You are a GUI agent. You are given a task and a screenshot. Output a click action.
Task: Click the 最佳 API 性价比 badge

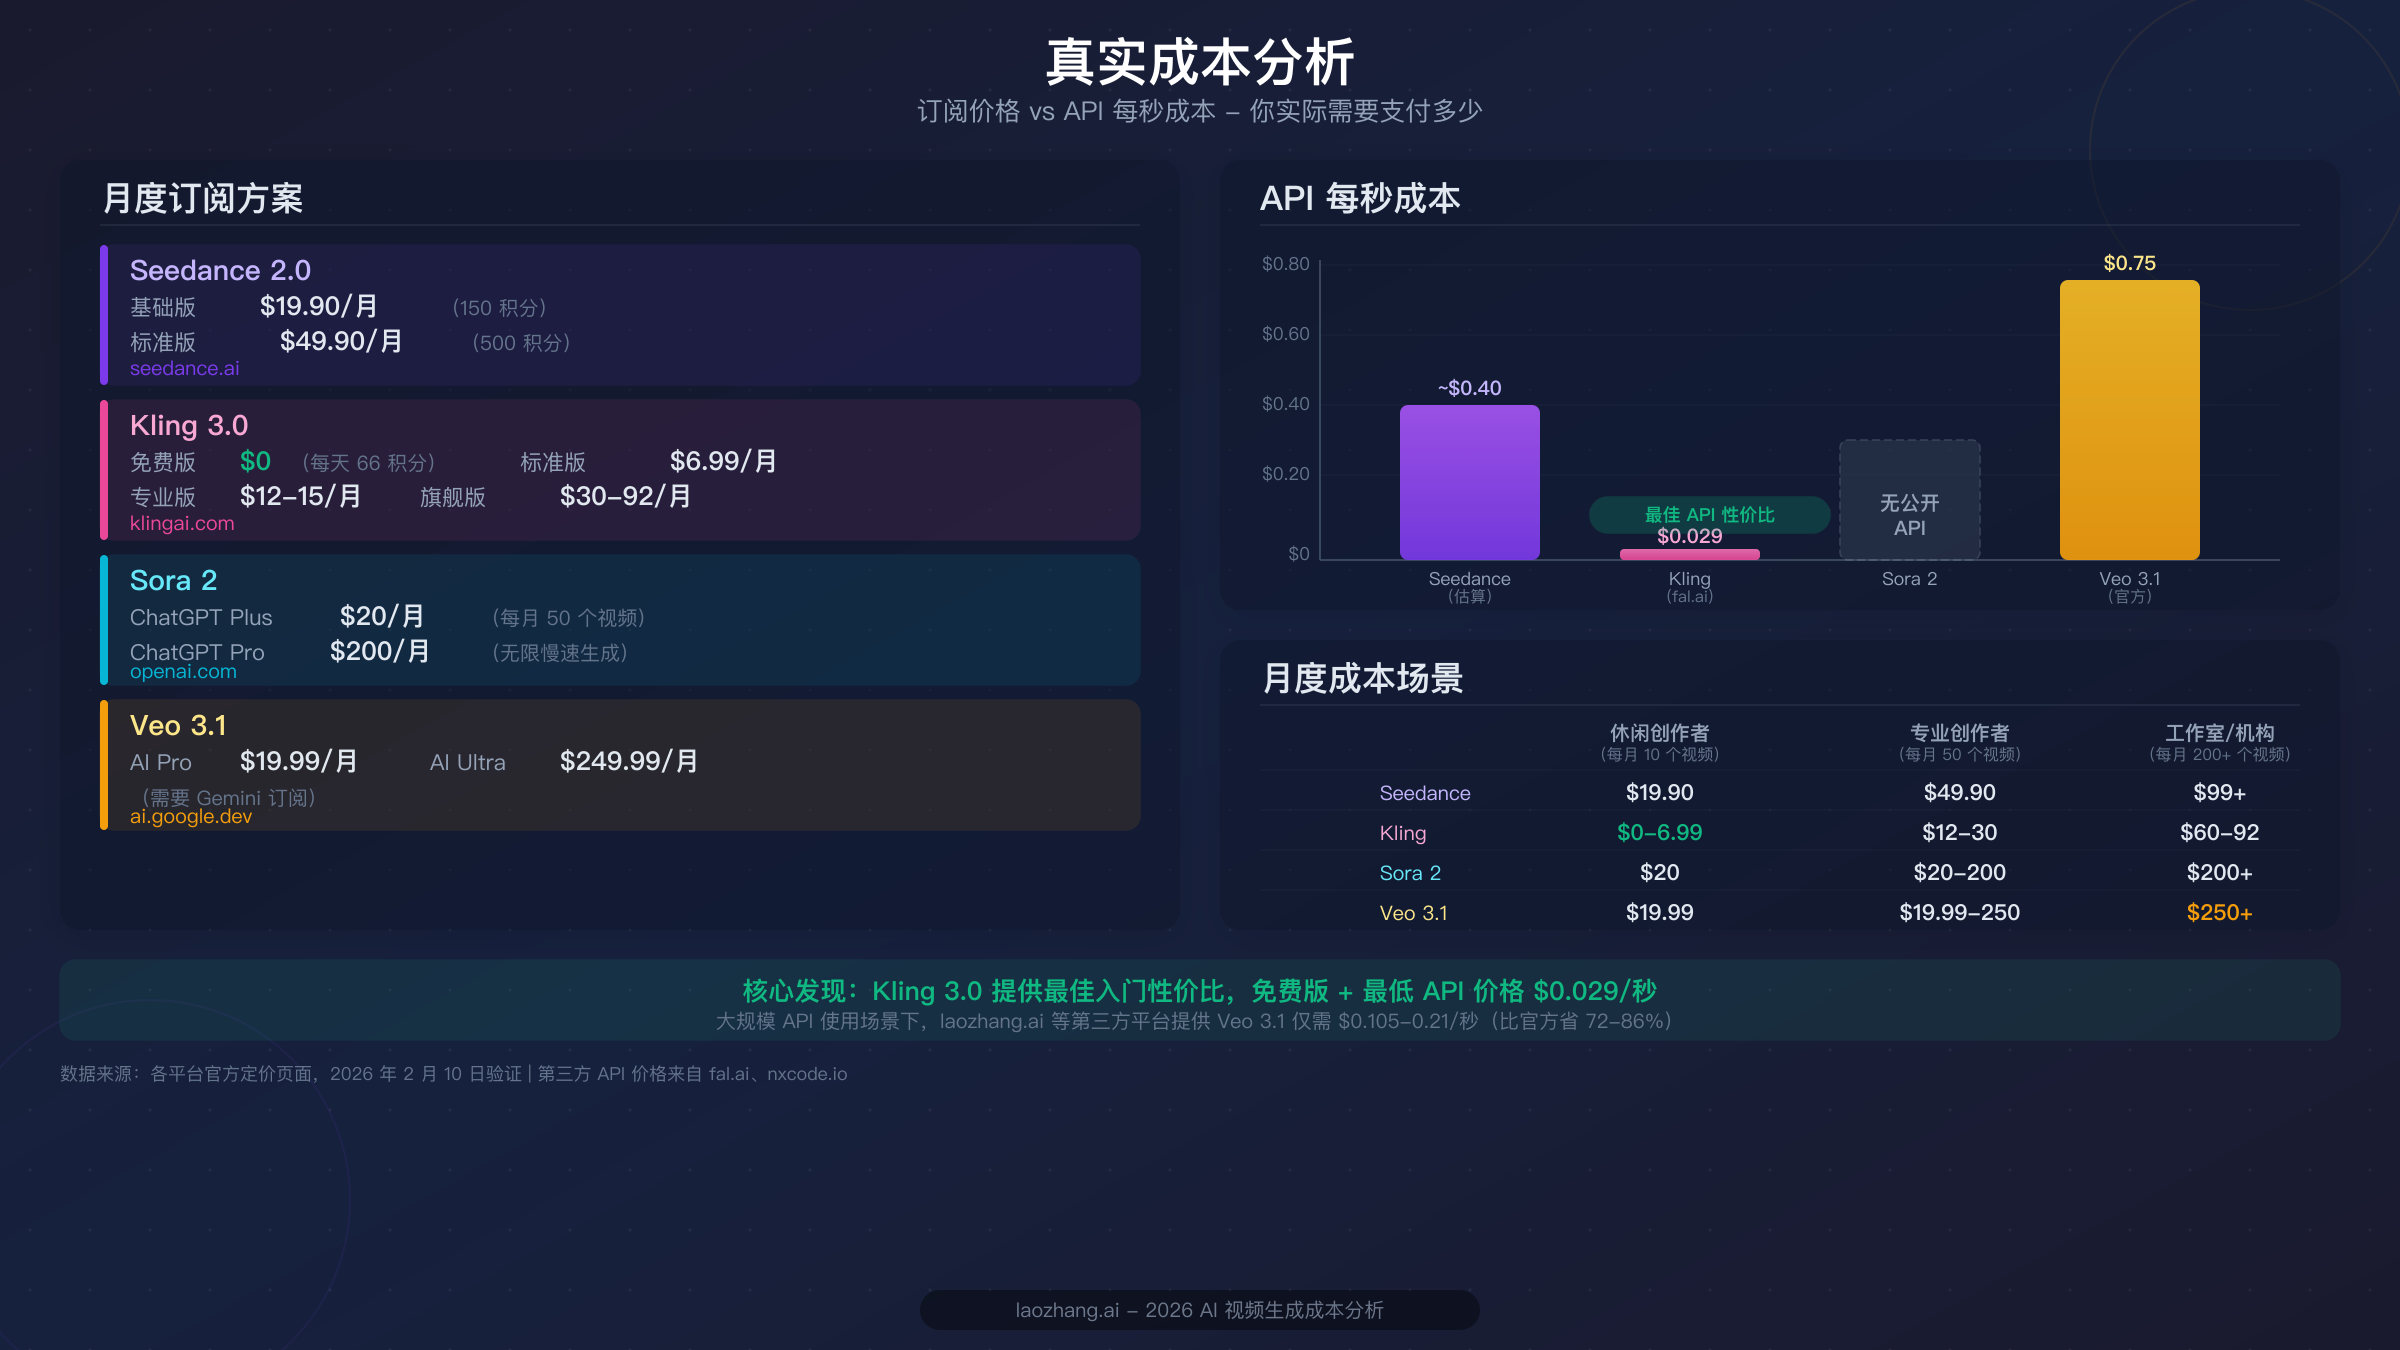[x=1708, y=515]
